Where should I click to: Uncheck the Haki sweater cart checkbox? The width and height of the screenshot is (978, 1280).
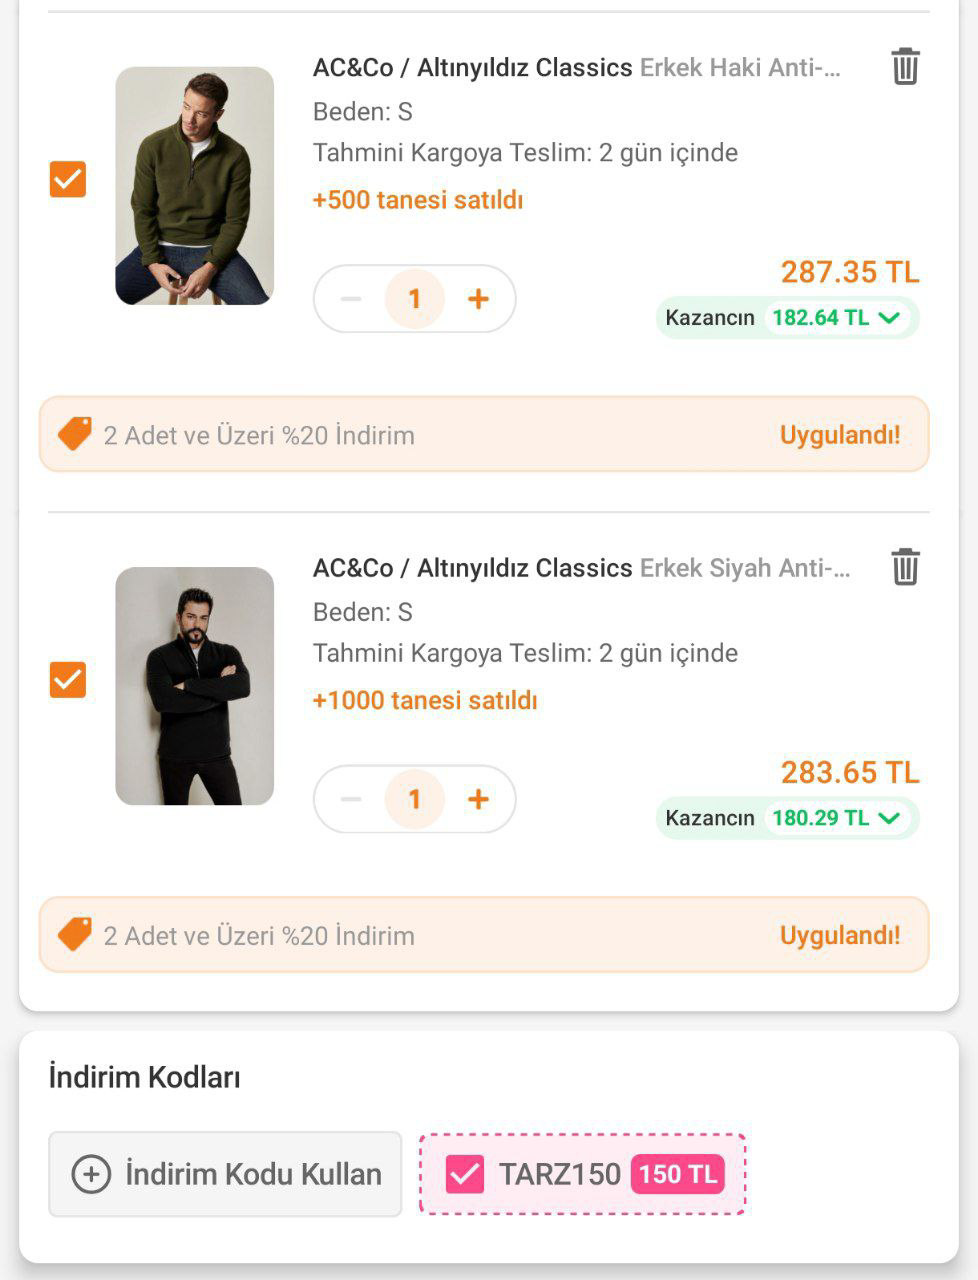[x=68, y=180]
